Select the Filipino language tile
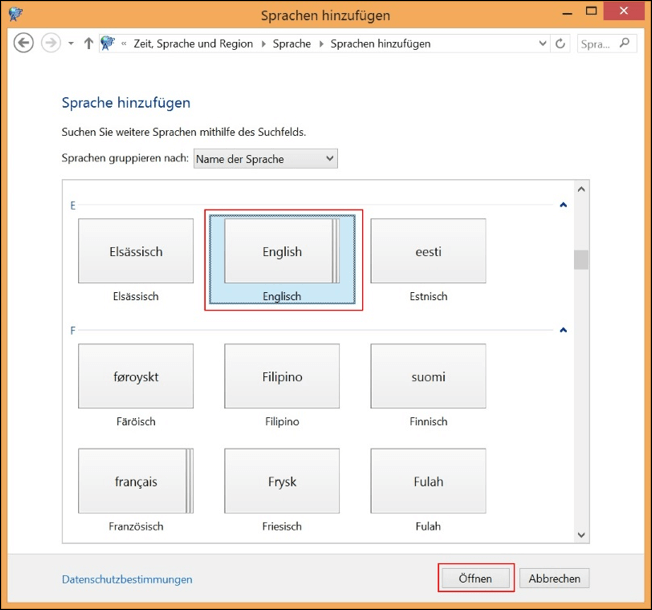This screenshot has width=652, height=610. click(282, 376)
